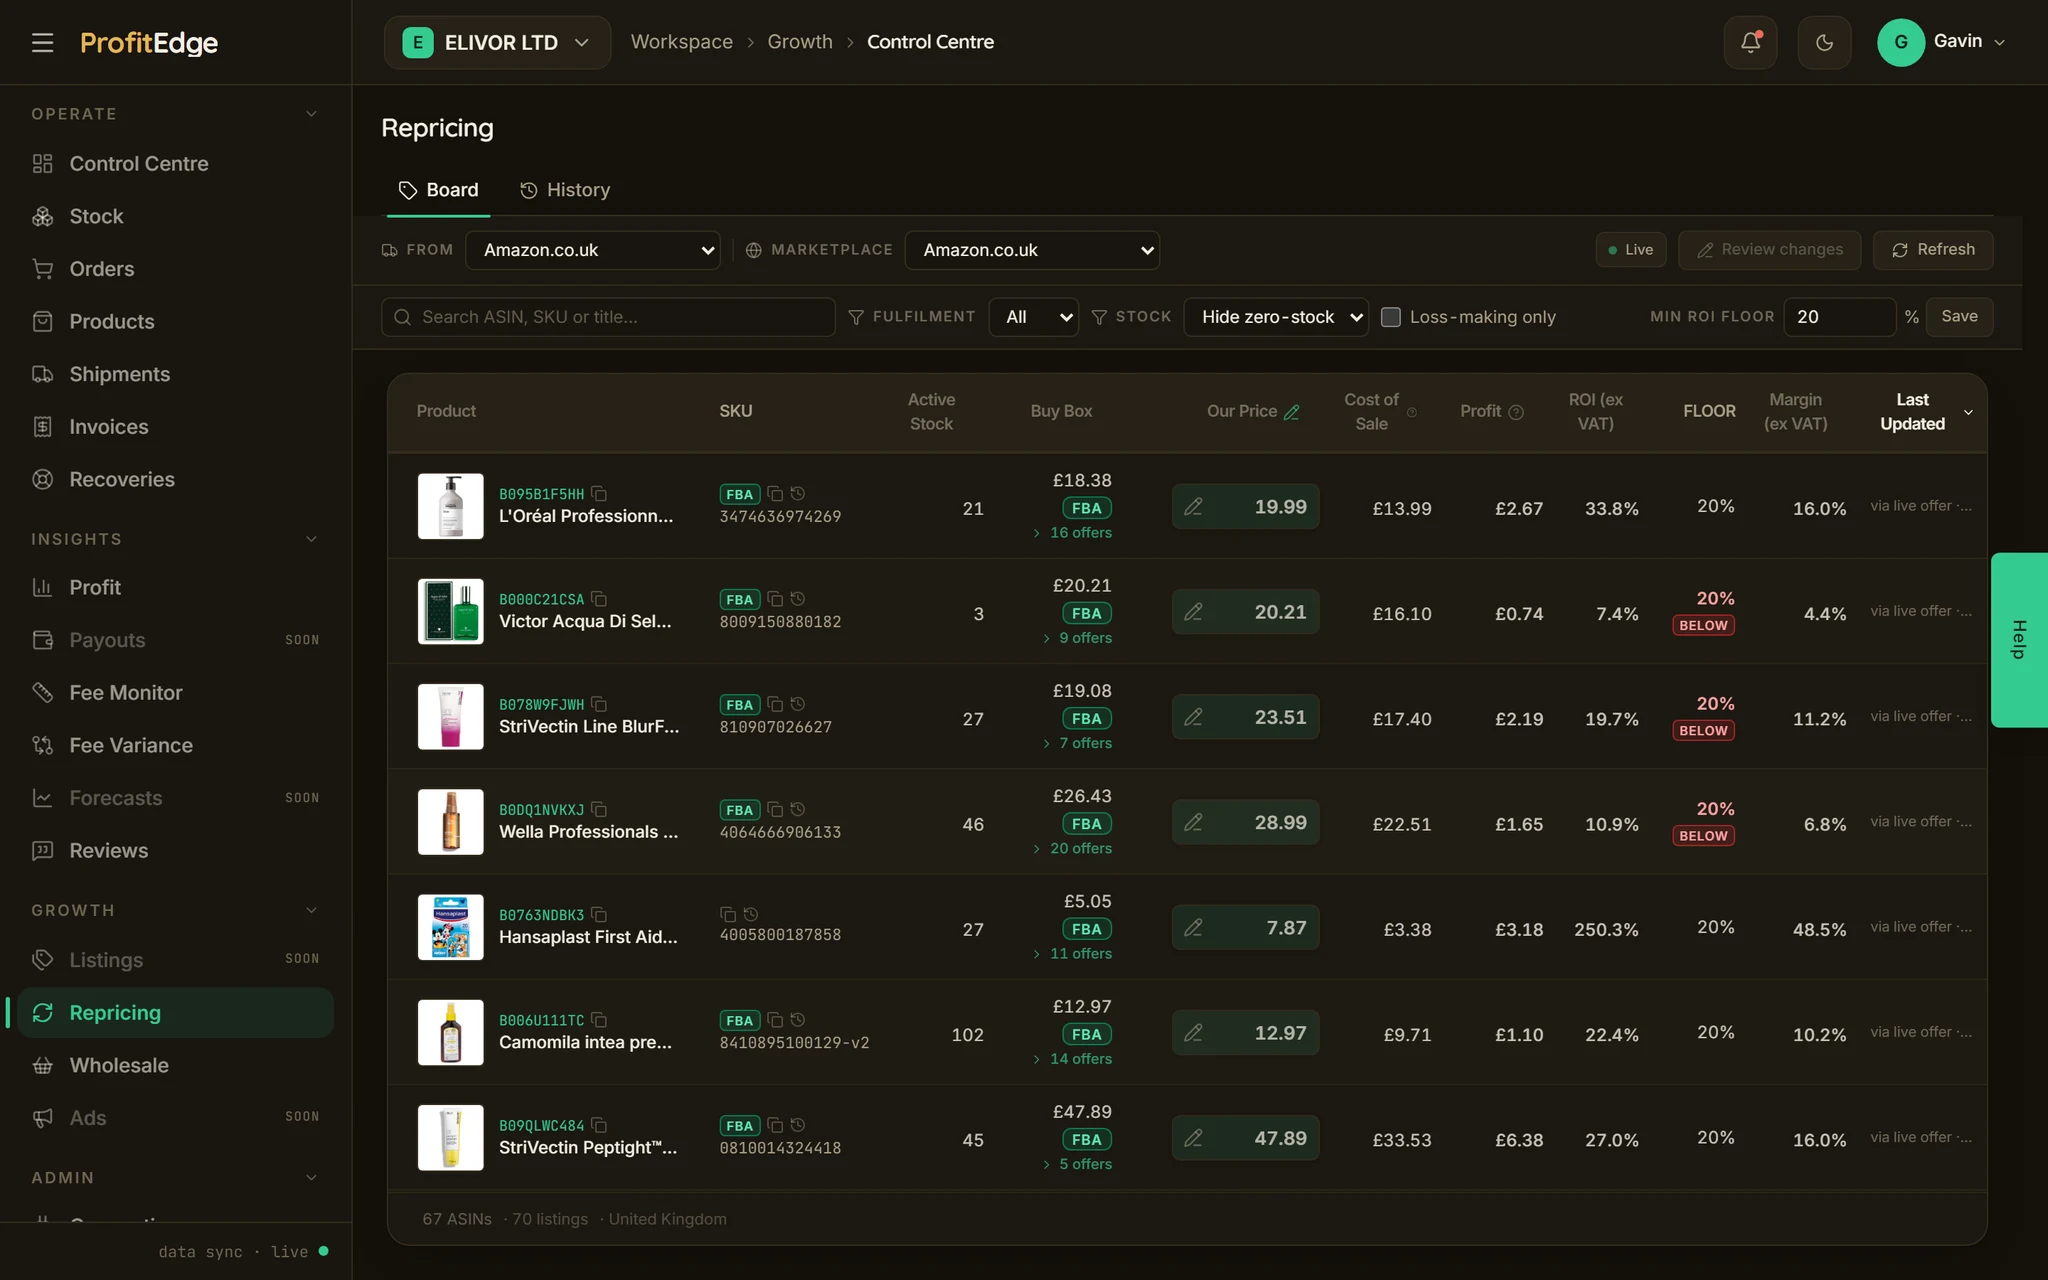Edit price pencil for 7.87
This screenshot has height=1280, width=2048.
coord(1193,928)
